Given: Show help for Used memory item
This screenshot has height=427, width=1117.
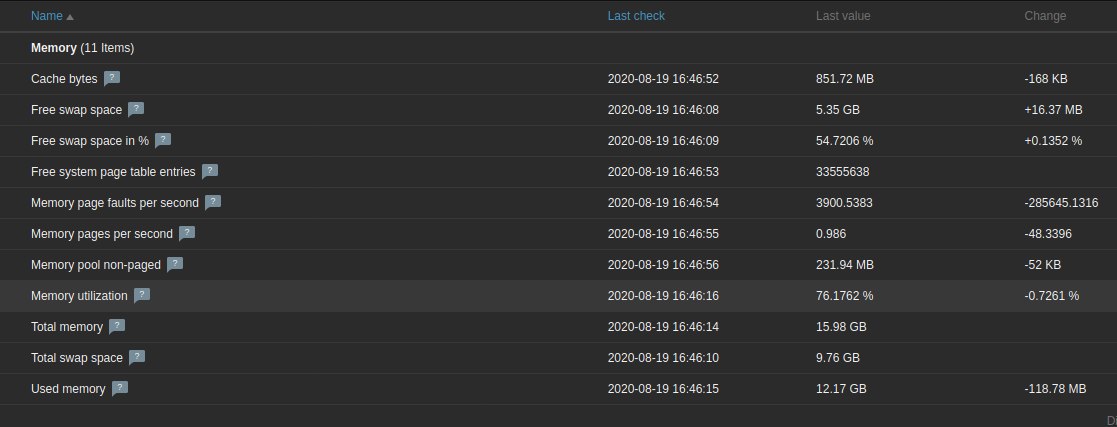Looking at the screenshot, I should (x=120, y=388).
